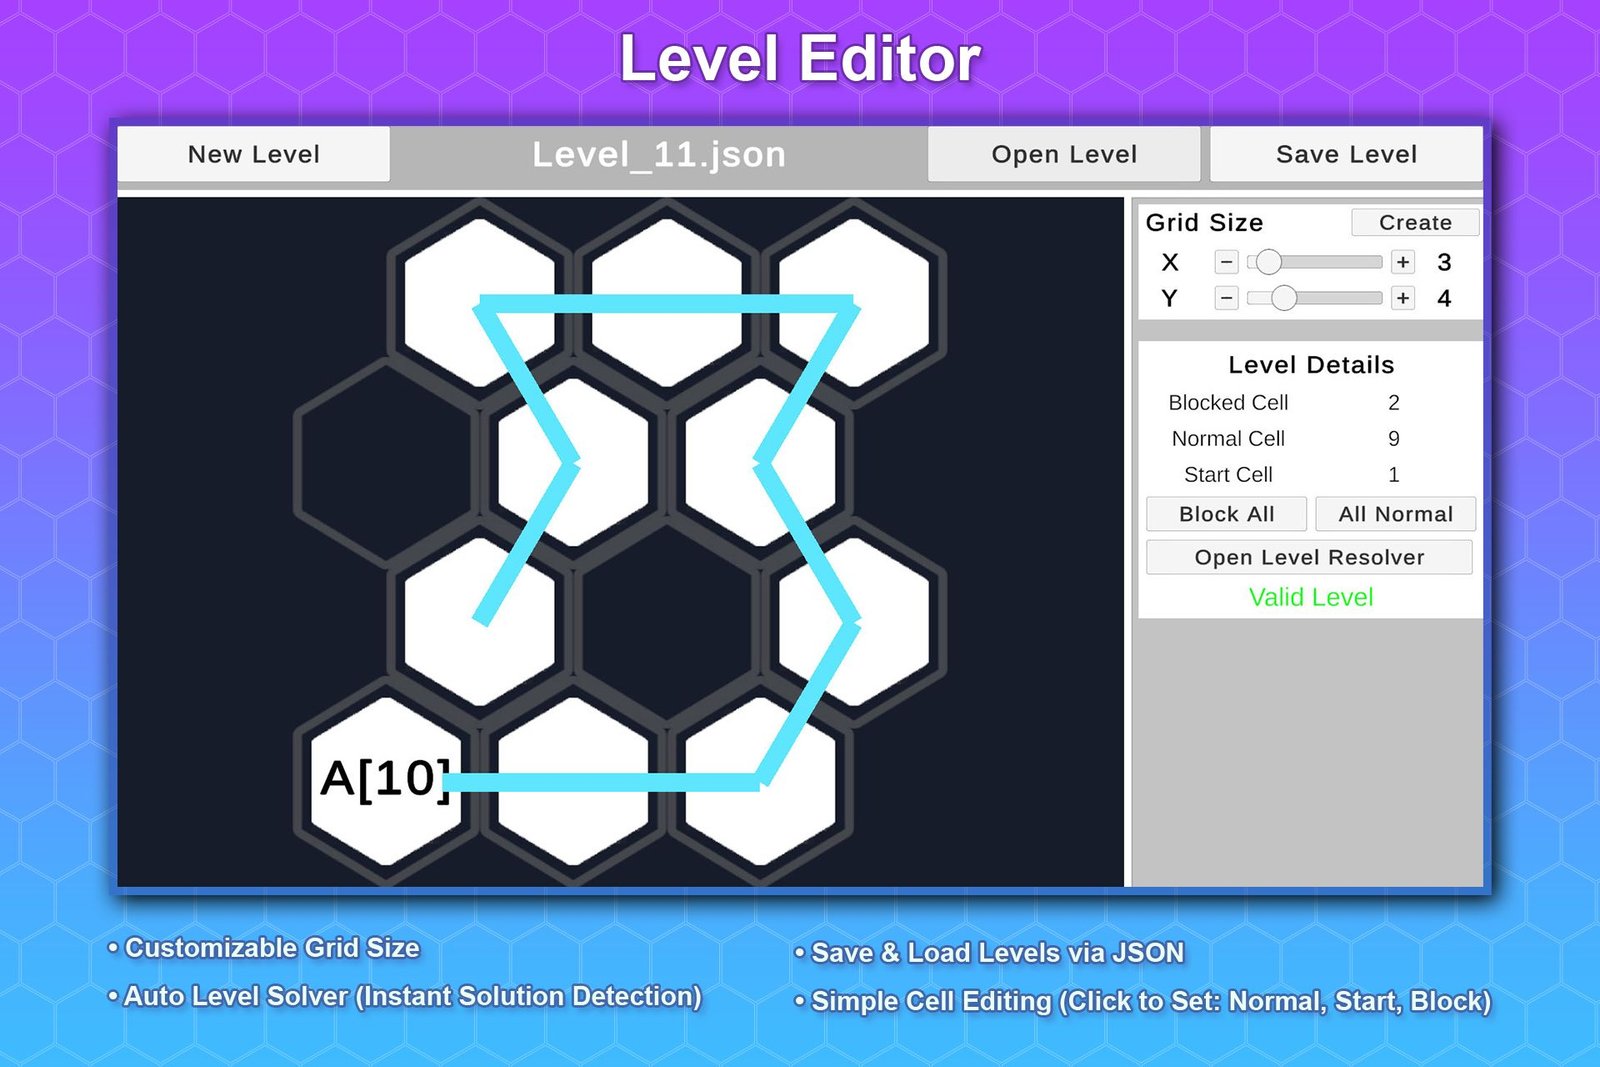
Task: Save the current level with Save Level
Action: click(1347, 154)
